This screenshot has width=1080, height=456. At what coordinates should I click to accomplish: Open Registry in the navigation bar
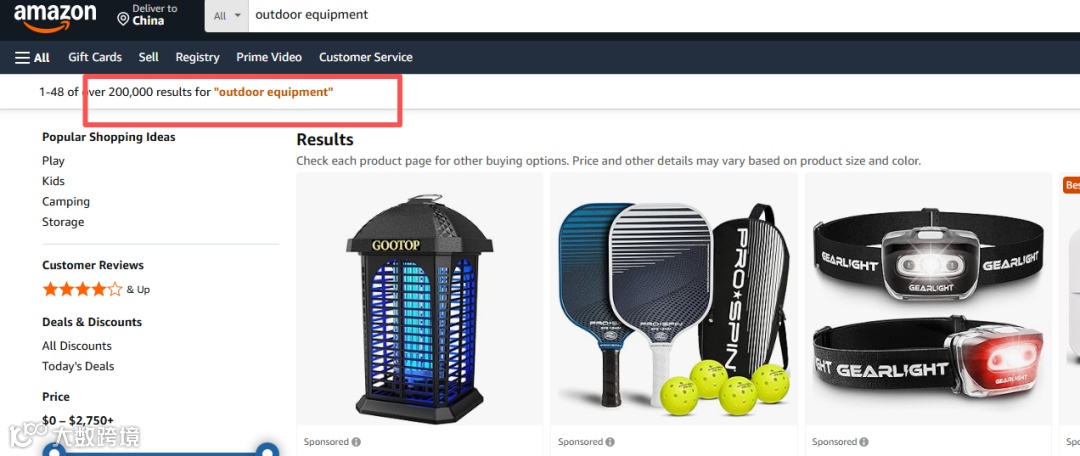tap(197, 57)
